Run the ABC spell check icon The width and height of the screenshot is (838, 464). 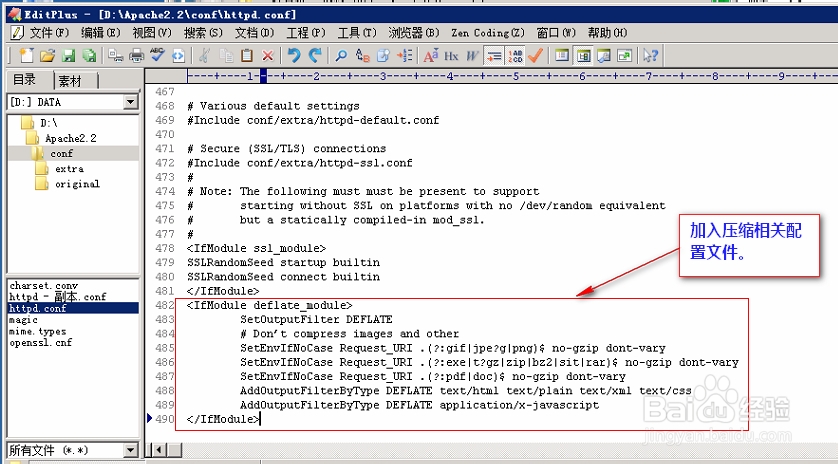click(x=157, y=55)
